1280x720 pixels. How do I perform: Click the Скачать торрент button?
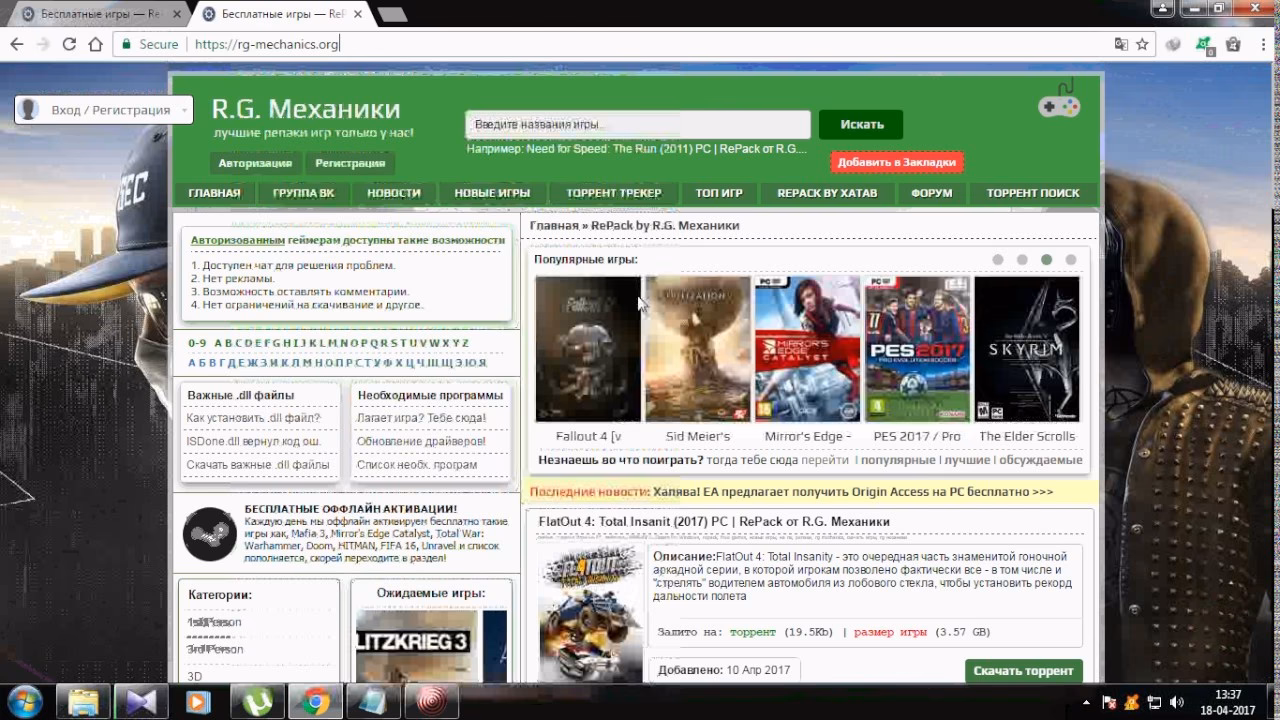click(x=1023, y=670)
